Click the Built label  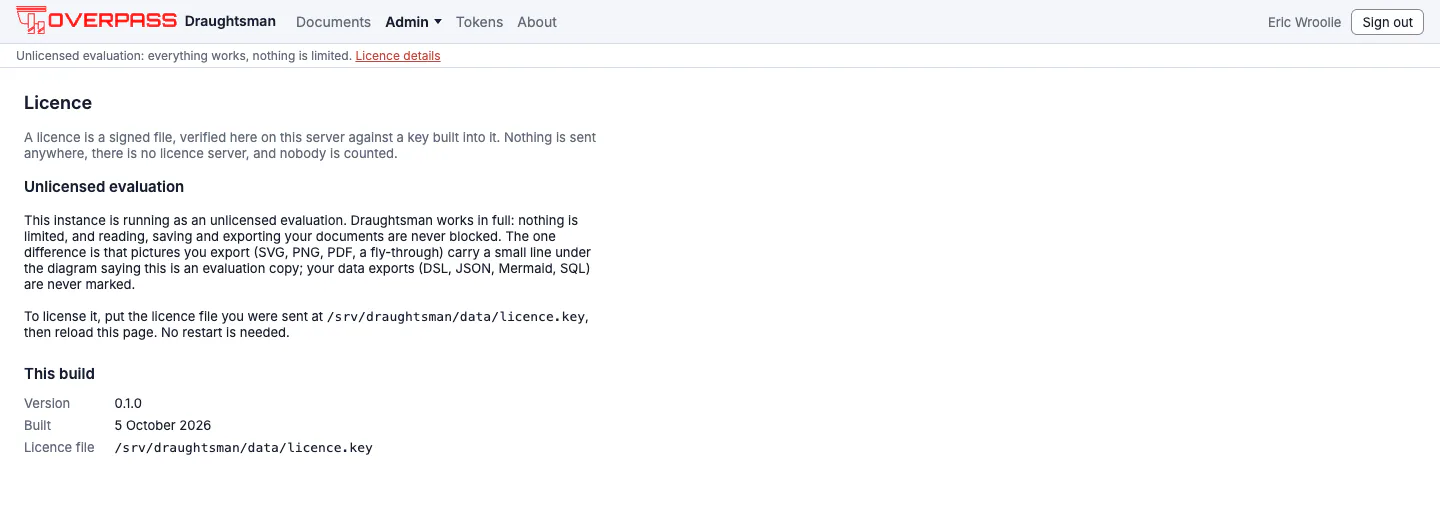pyautogui.click(x=38, y=426)
